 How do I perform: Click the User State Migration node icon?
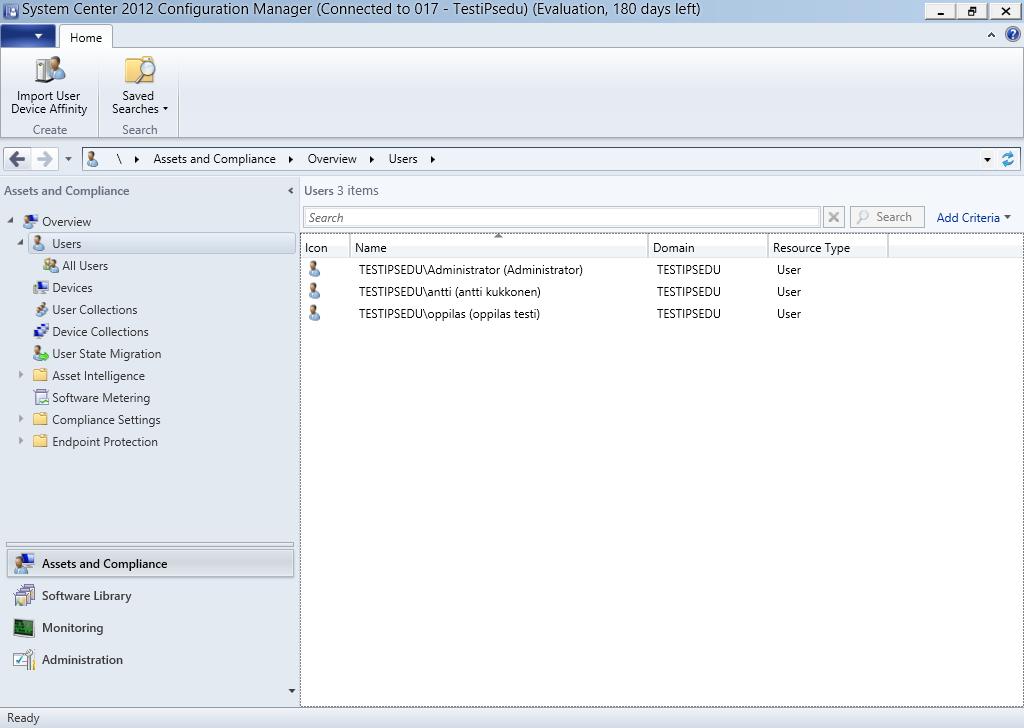40,353
